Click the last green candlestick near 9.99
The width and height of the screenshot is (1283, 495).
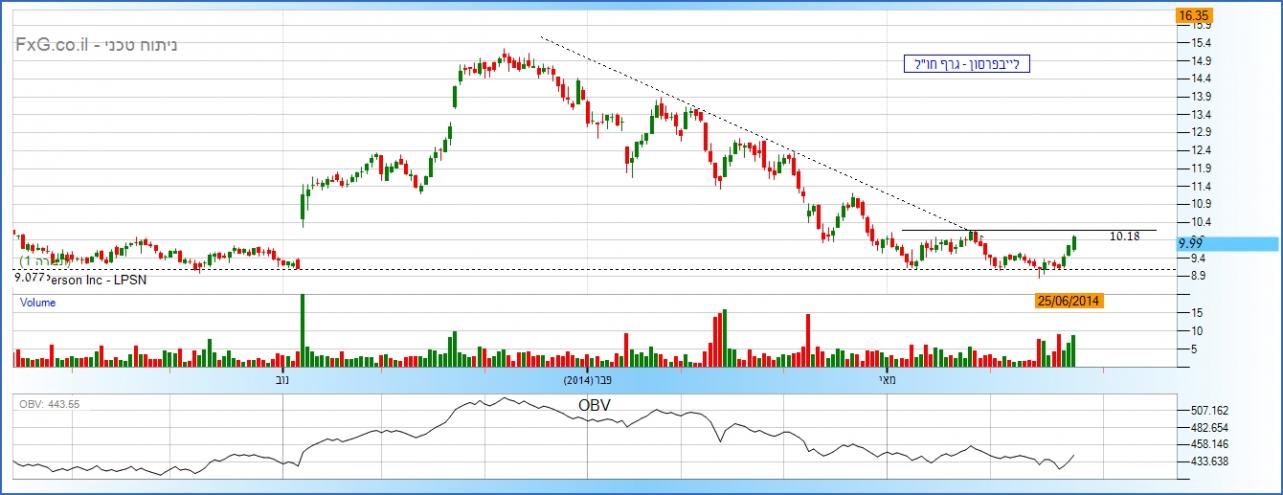coord(1074,243)
